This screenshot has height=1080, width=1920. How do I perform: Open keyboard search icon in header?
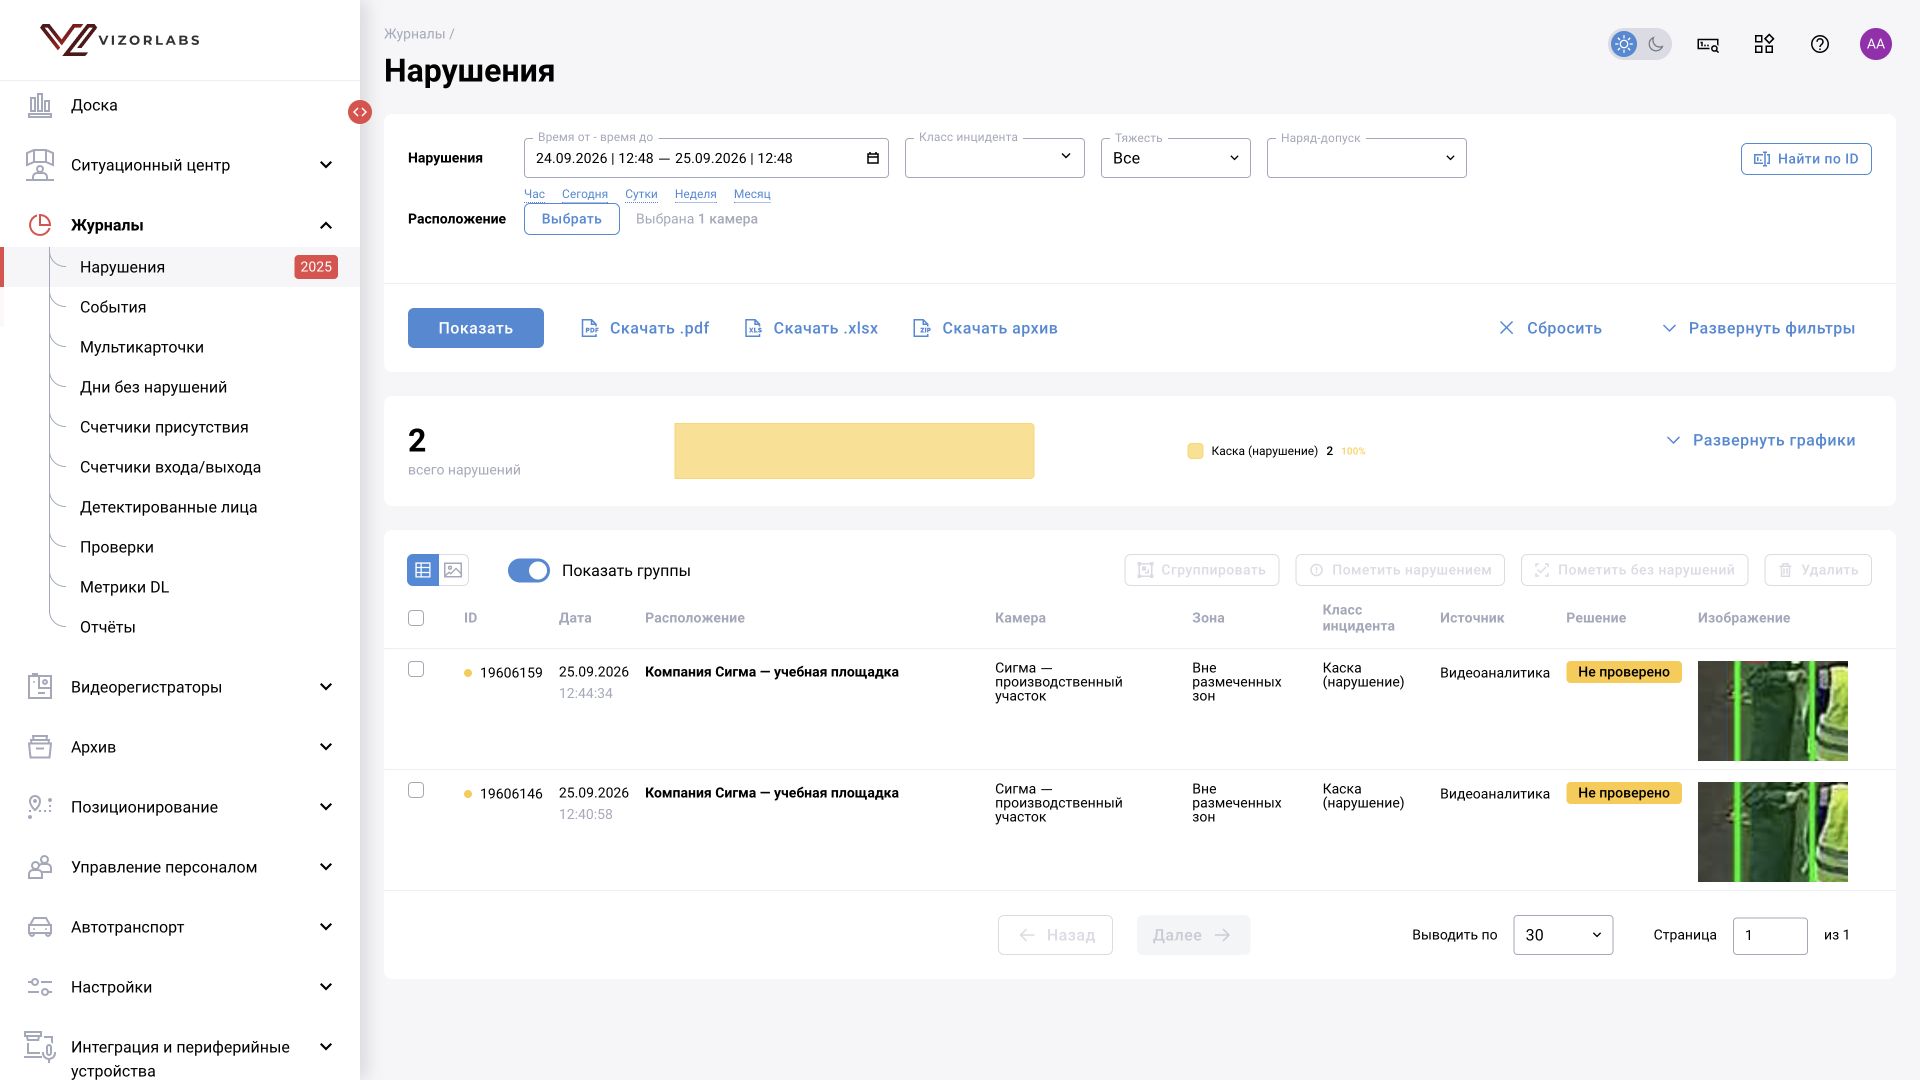click(1708, 44)
